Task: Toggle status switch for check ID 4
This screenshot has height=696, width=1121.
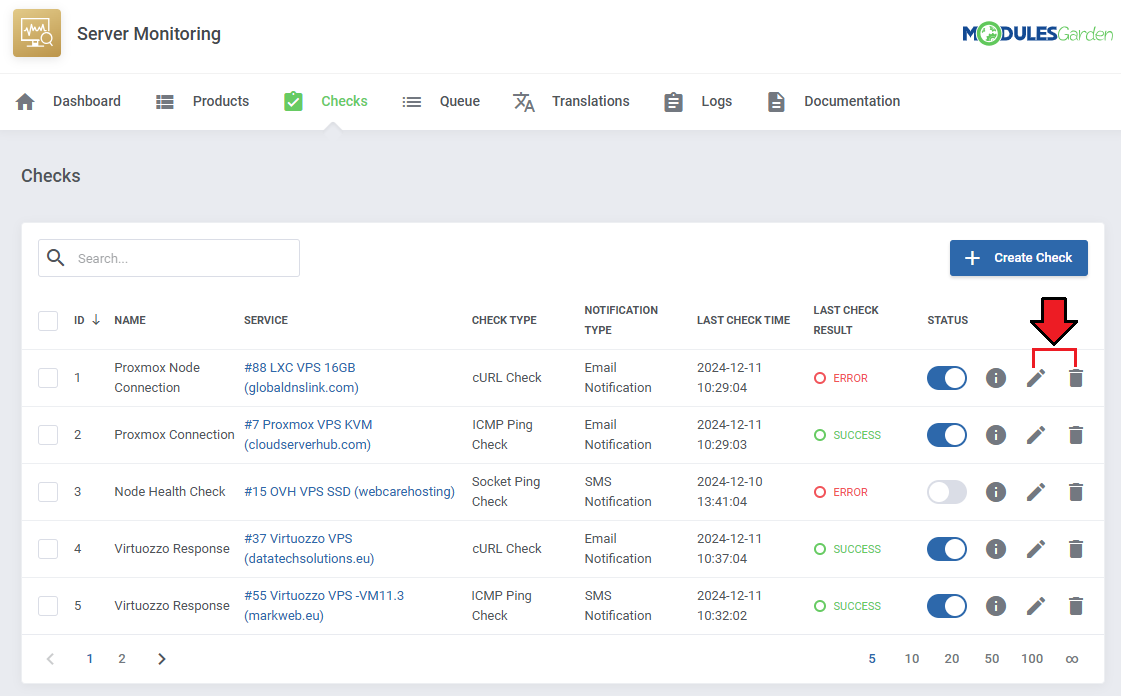Action: click(x=947, y=549)
